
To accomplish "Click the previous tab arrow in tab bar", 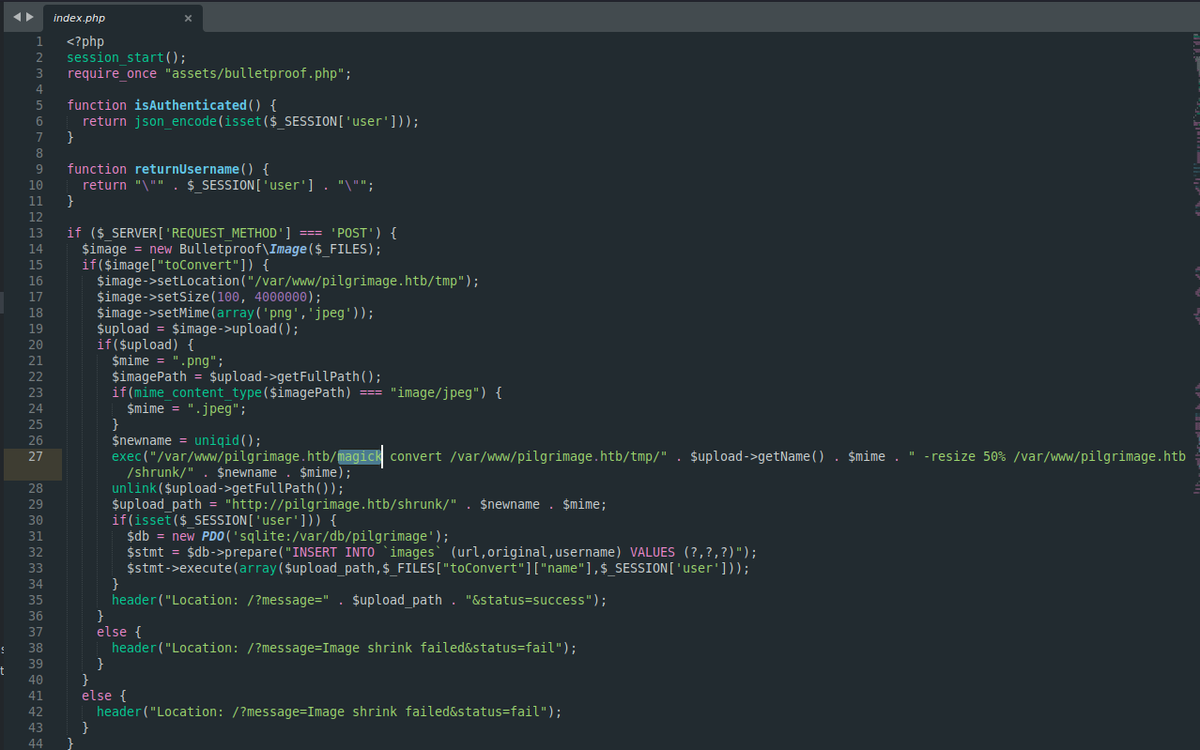I will (x=18, y=17).
